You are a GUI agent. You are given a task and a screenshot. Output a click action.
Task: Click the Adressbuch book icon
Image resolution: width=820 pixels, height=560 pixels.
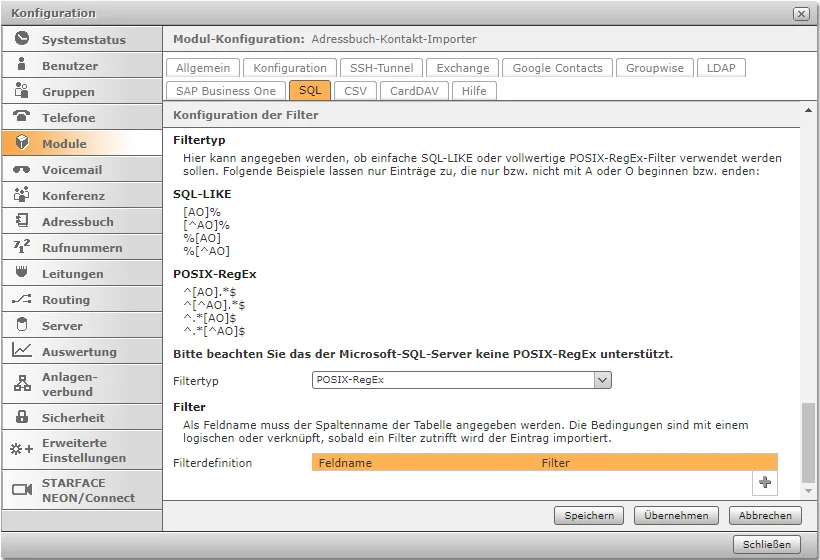(22, 221)
